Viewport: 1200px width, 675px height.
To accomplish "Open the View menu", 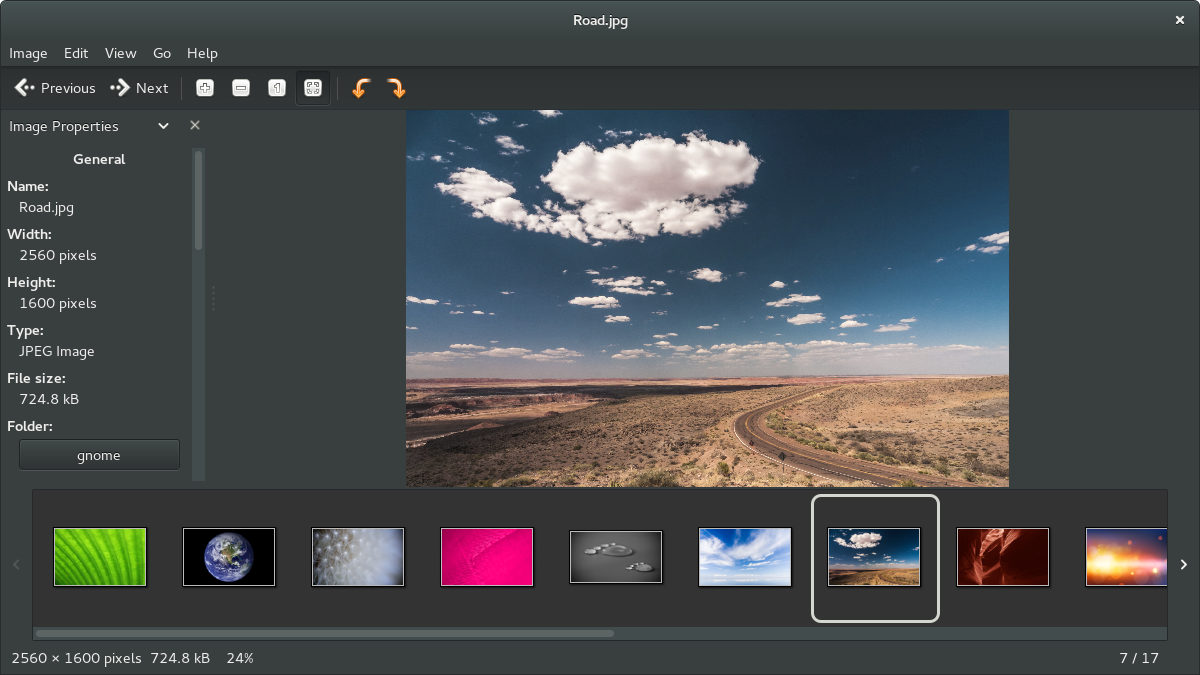I will tap(120, 53).
